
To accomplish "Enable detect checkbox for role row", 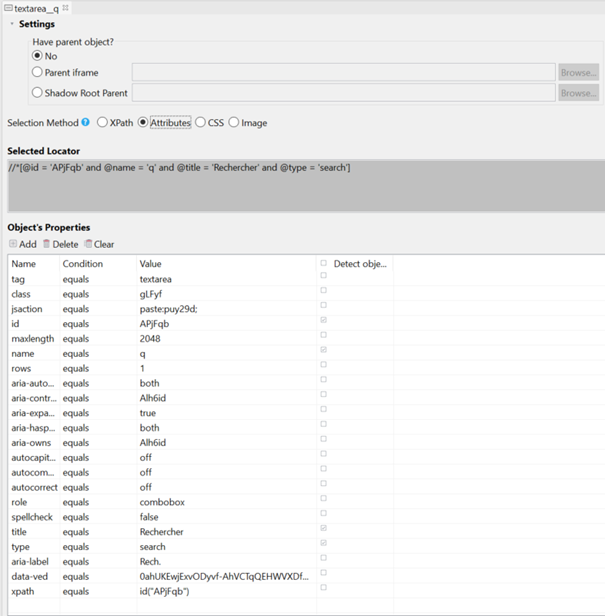I will (x=323, y=498).
